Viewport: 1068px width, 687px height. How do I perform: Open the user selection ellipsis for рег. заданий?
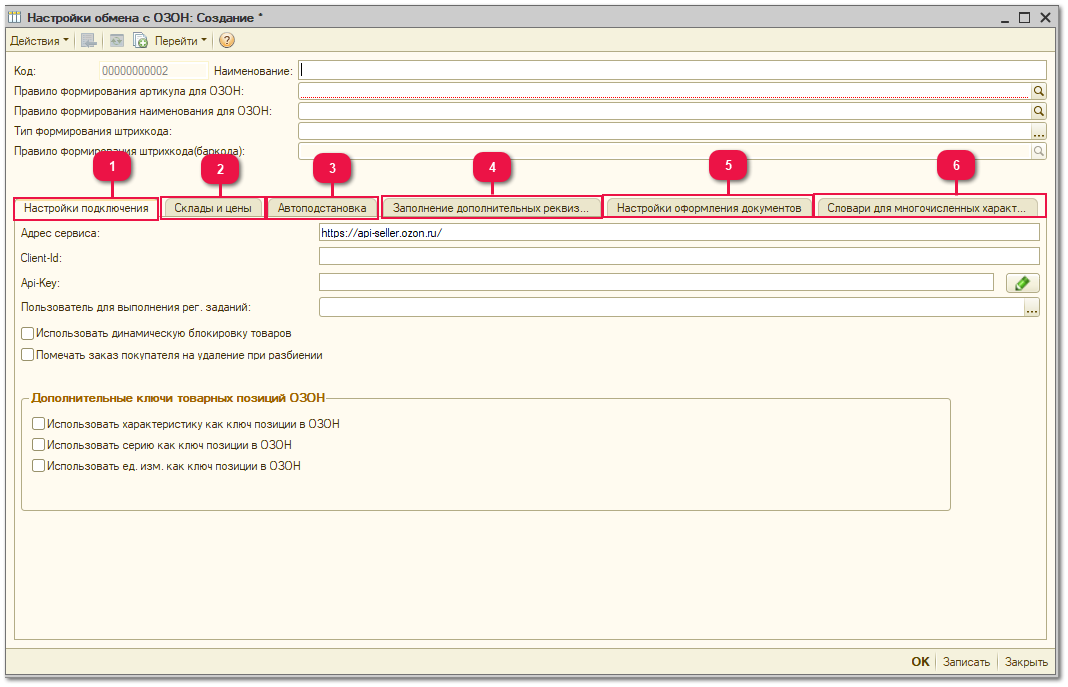point(1032,308)
